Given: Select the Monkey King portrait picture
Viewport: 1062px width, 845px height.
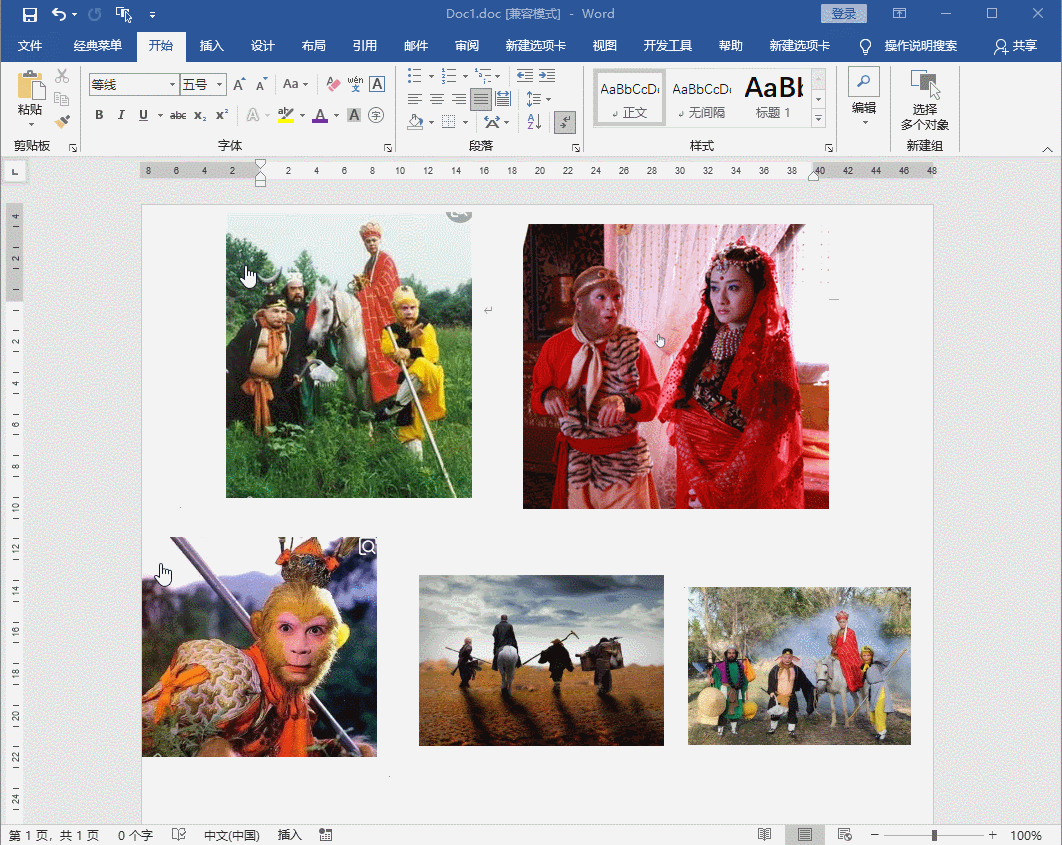Looking at the screenshot, I should [x=259, y=647].
